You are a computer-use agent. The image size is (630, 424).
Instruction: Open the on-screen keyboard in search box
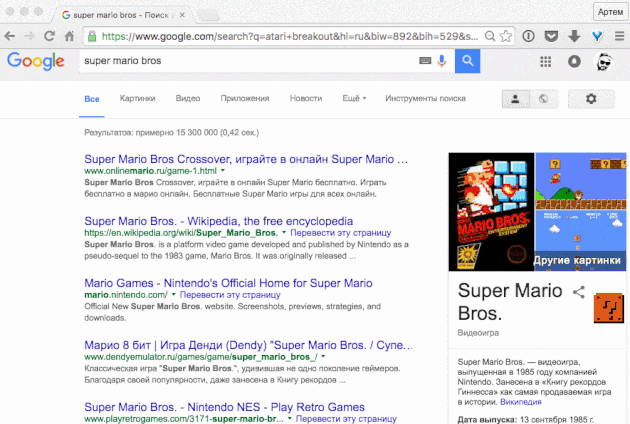425,61
